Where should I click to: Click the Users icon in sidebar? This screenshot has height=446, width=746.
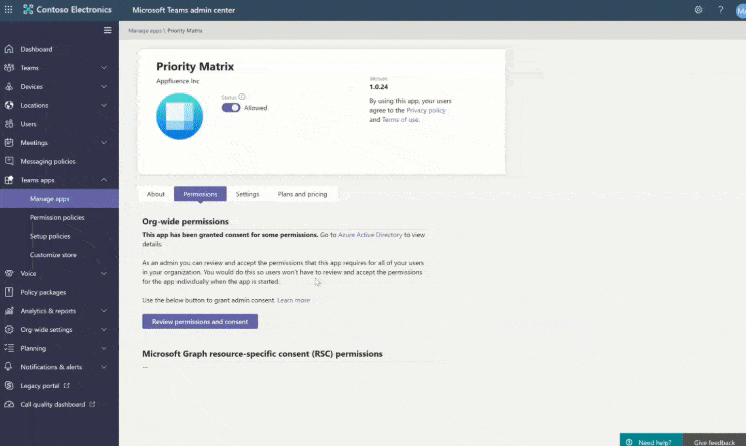[x=10, y=124]
